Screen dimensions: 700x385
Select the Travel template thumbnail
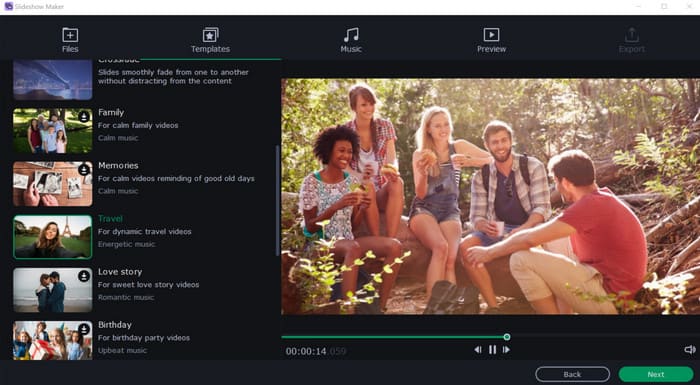tap(53, 237)
